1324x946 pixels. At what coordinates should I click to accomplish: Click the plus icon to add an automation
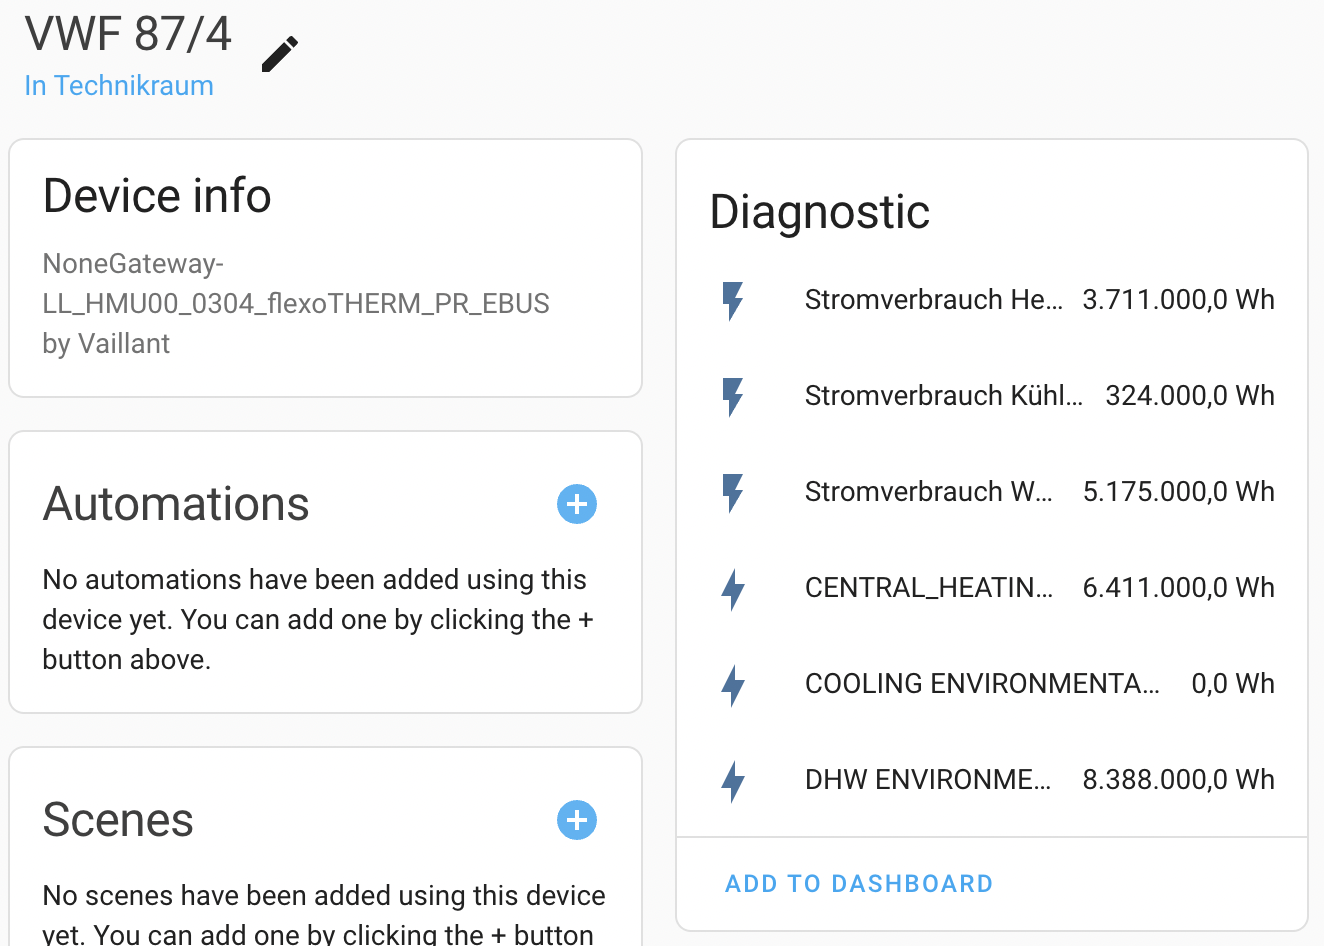(576, 504)
